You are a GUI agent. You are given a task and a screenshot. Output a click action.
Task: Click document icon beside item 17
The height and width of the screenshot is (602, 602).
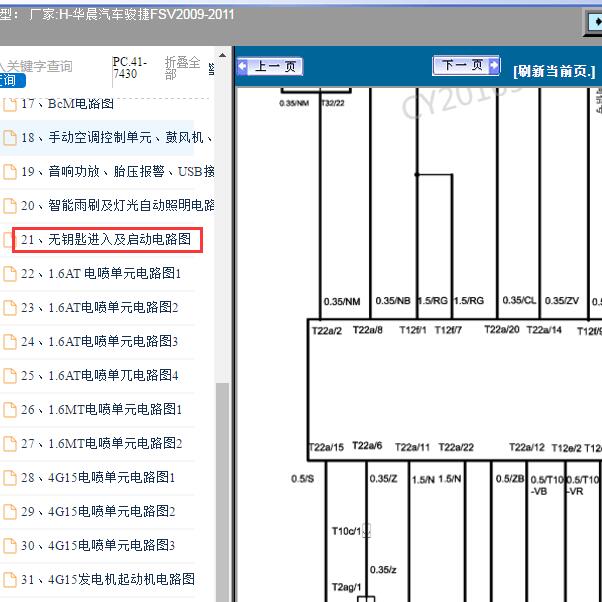[x=10, y=104]
